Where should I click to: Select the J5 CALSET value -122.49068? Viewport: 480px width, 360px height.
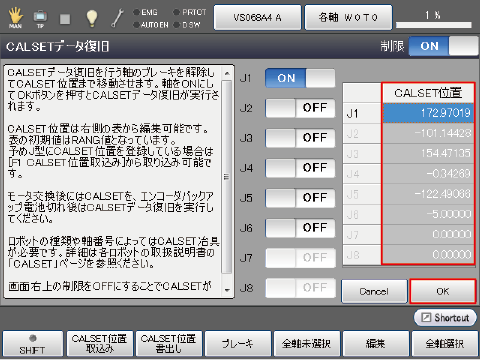[x=428, y=194]
